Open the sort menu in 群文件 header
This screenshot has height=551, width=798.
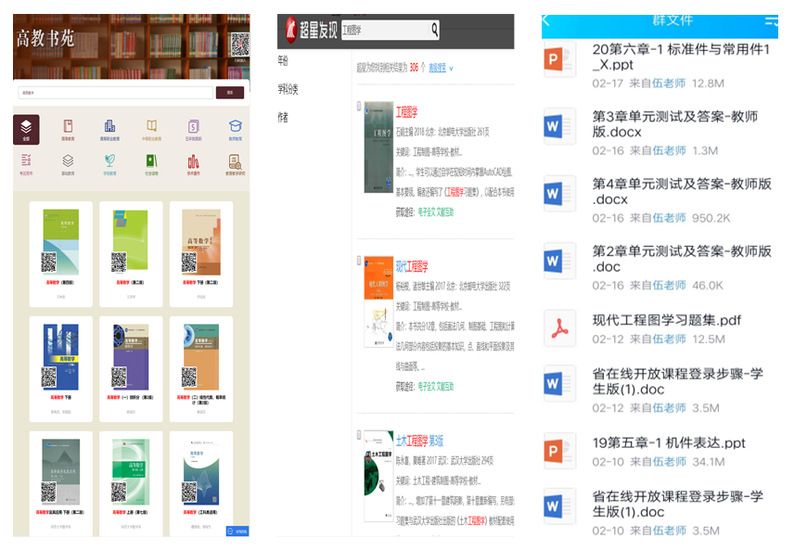pyautogui.click(x=771, y=19)
